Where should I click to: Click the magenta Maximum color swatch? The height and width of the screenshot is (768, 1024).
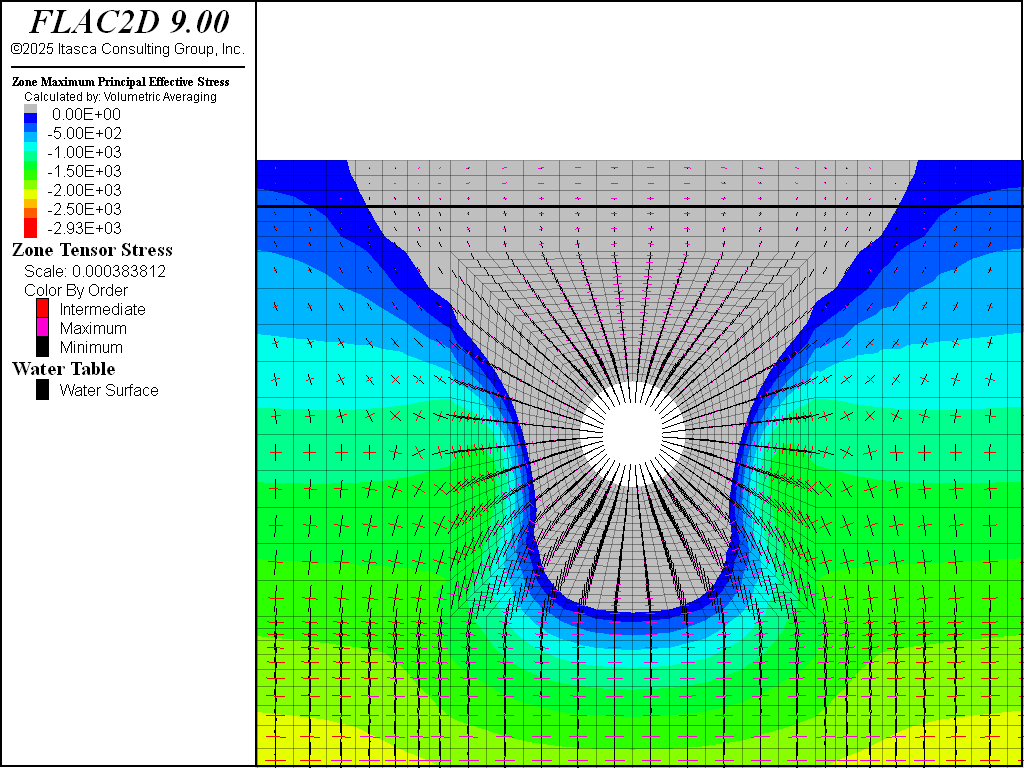42,327
